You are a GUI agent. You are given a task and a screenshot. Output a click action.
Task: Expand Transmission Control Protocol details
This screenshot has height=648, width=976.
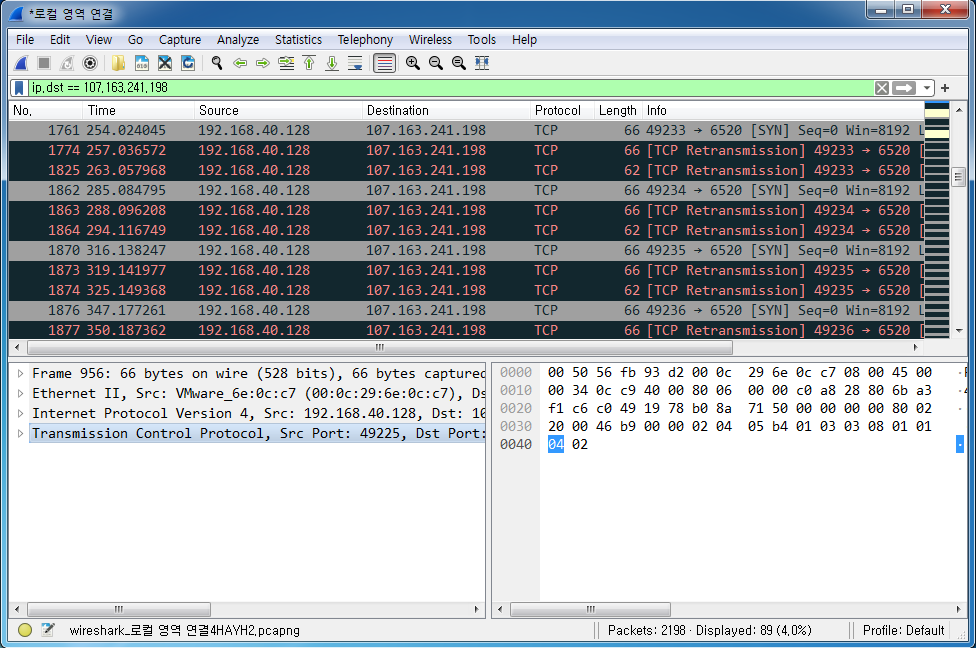(21, 433)
